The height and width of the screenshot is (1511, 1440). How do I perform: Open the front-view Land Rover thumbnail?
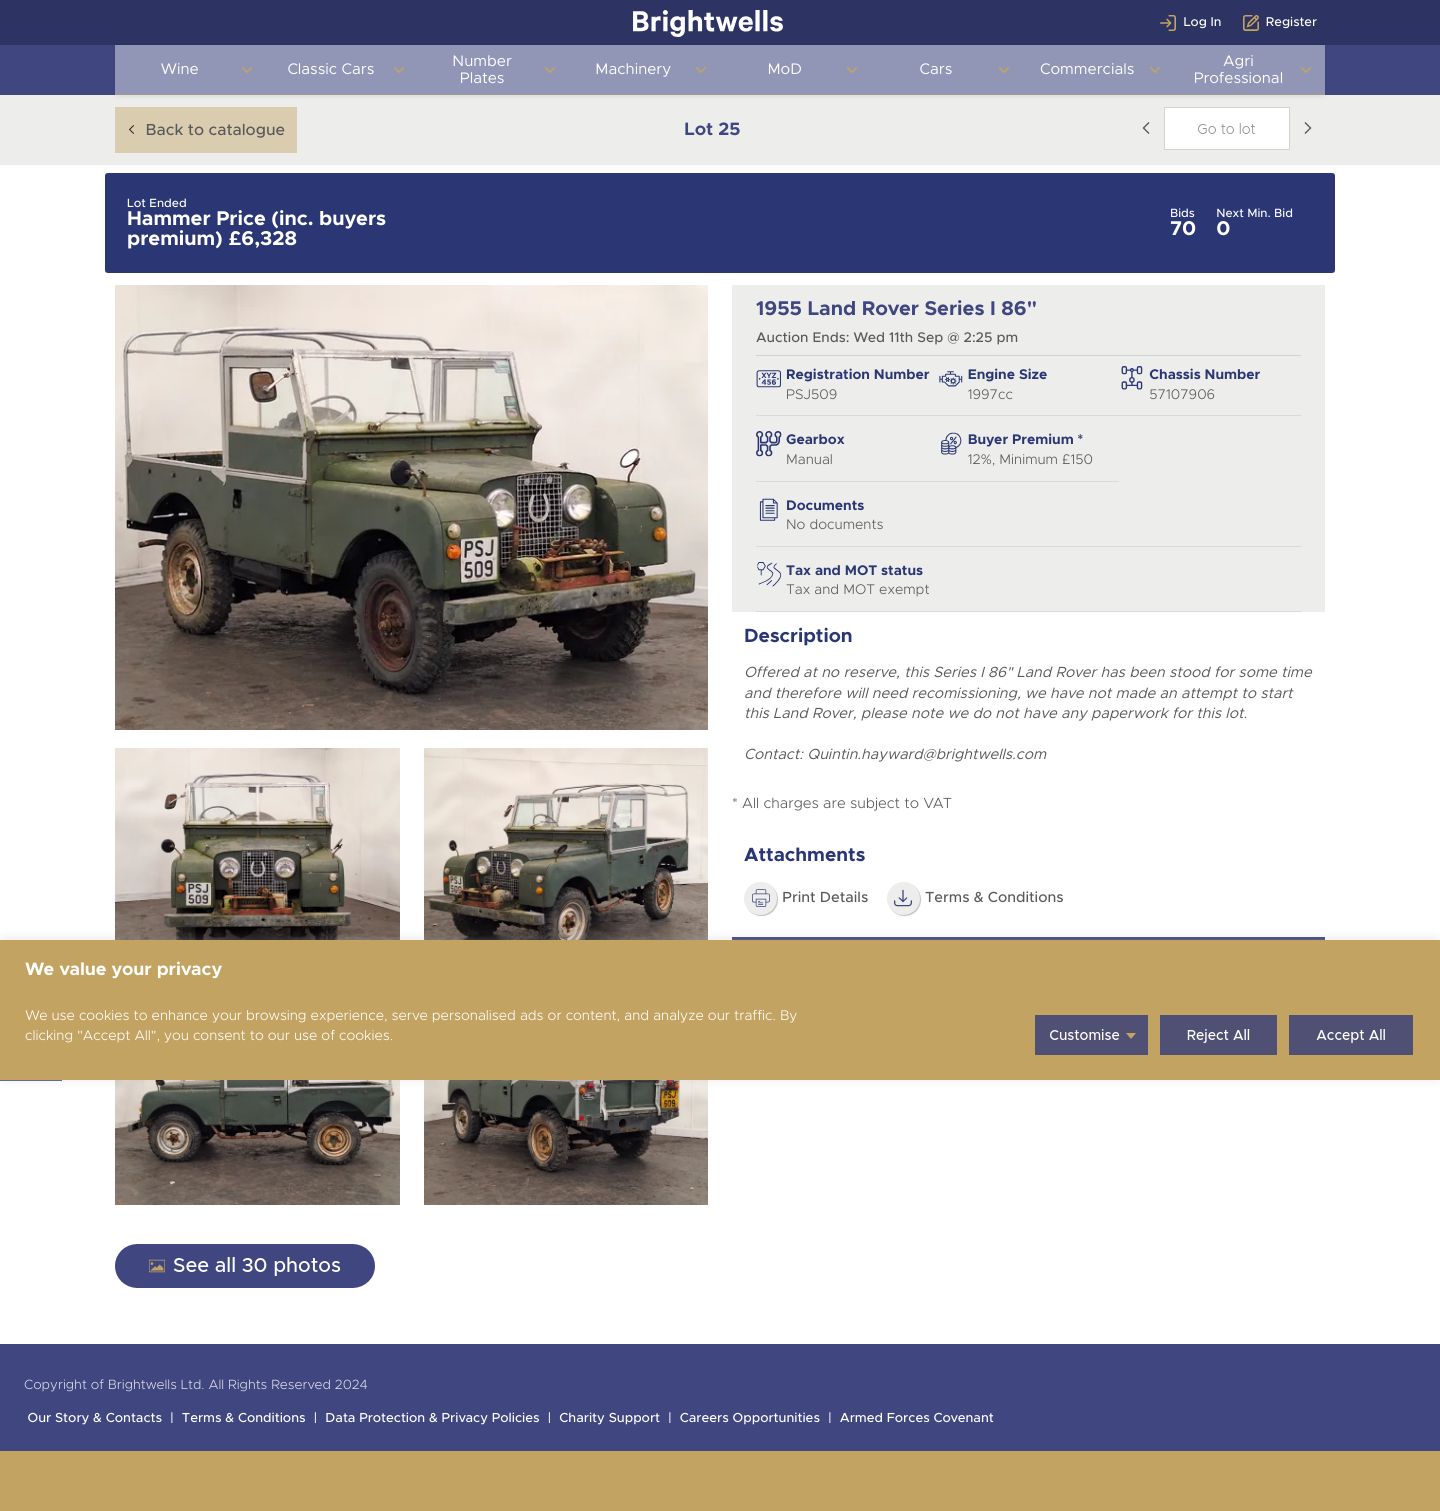tap(257, 844)
